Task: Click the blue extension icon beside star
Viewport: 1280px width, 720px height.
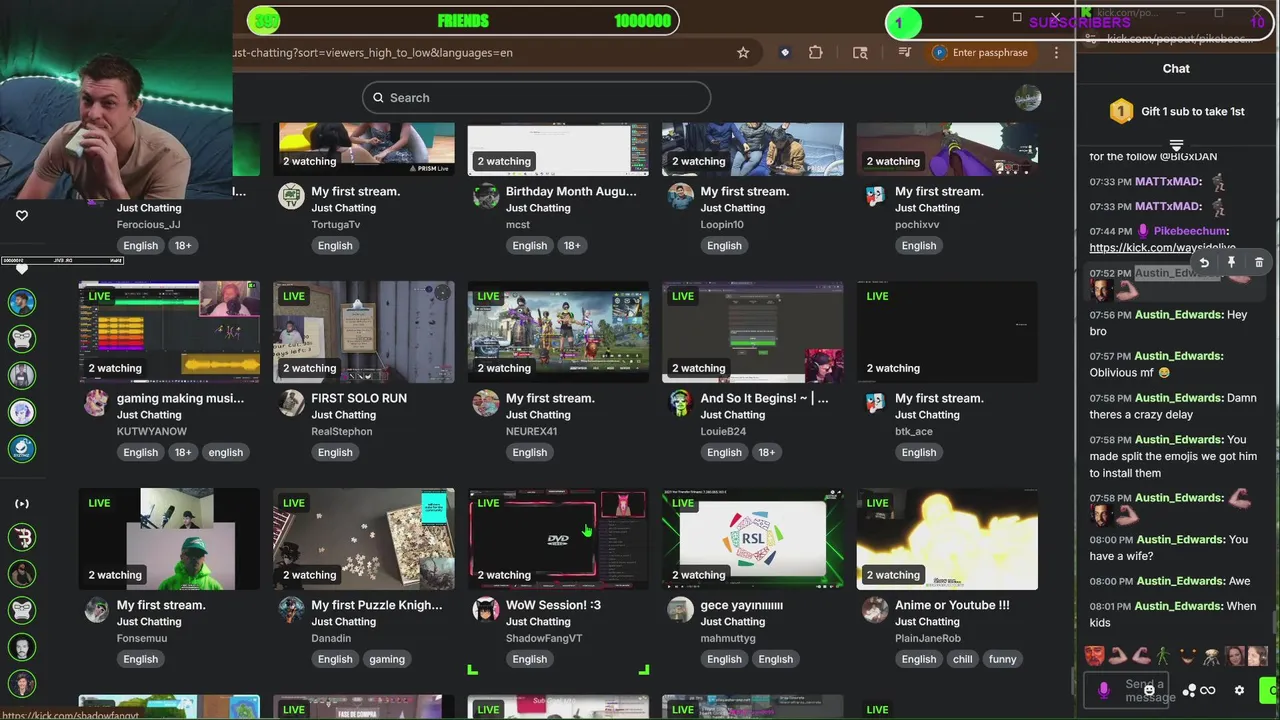Action: click(x=785, y=53)
